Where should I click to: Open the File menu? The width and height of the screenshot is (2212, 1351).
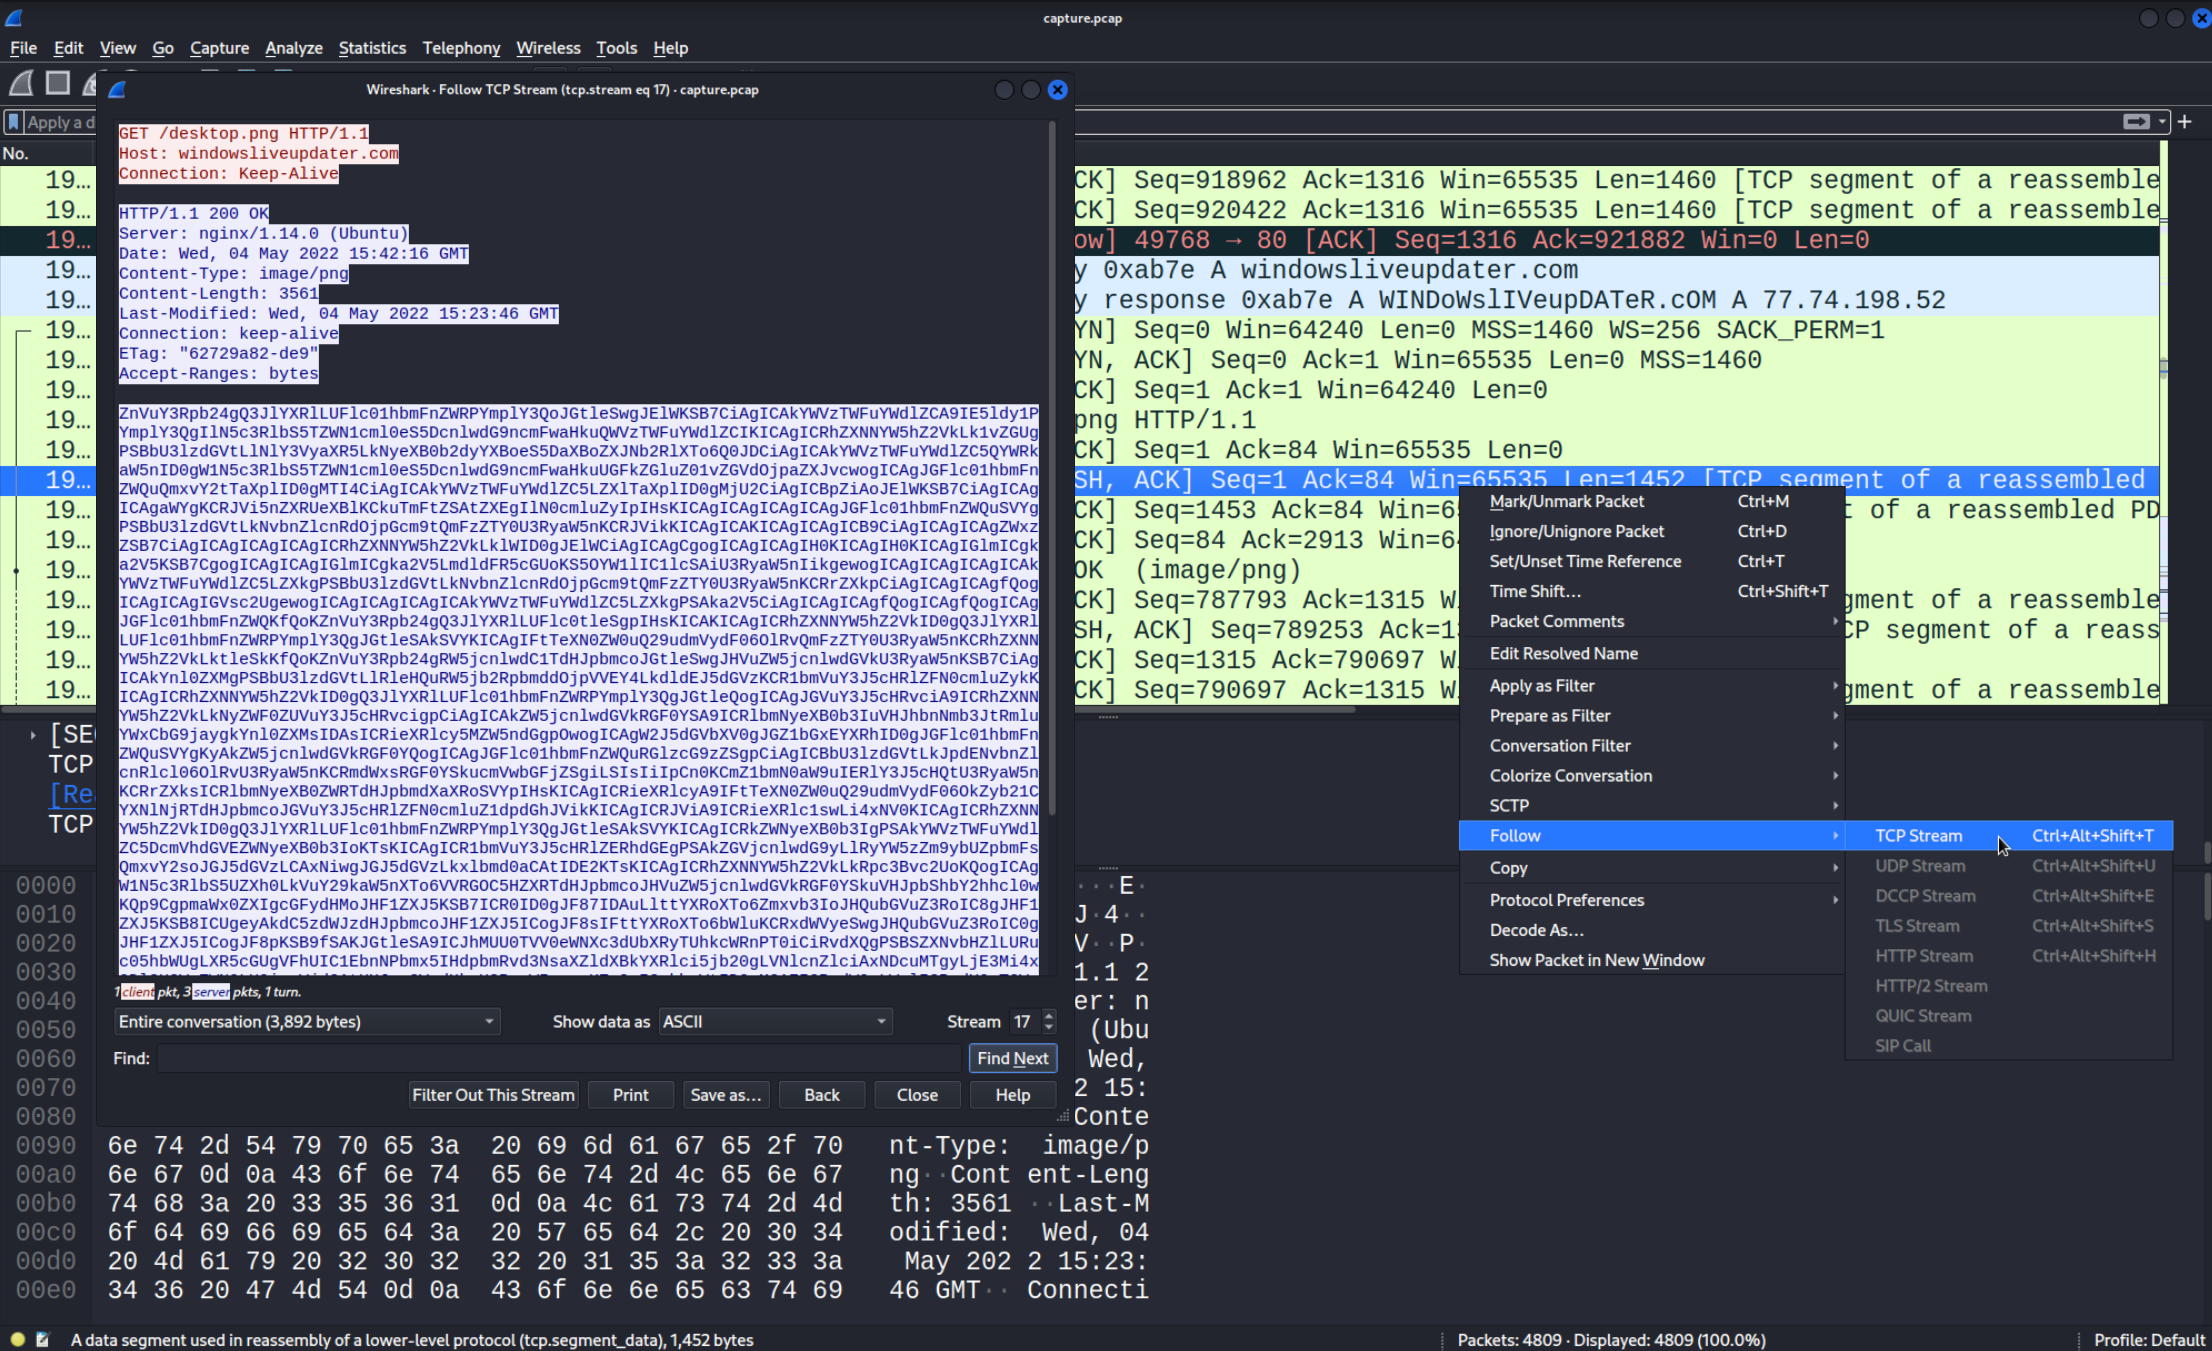(23, 48)
